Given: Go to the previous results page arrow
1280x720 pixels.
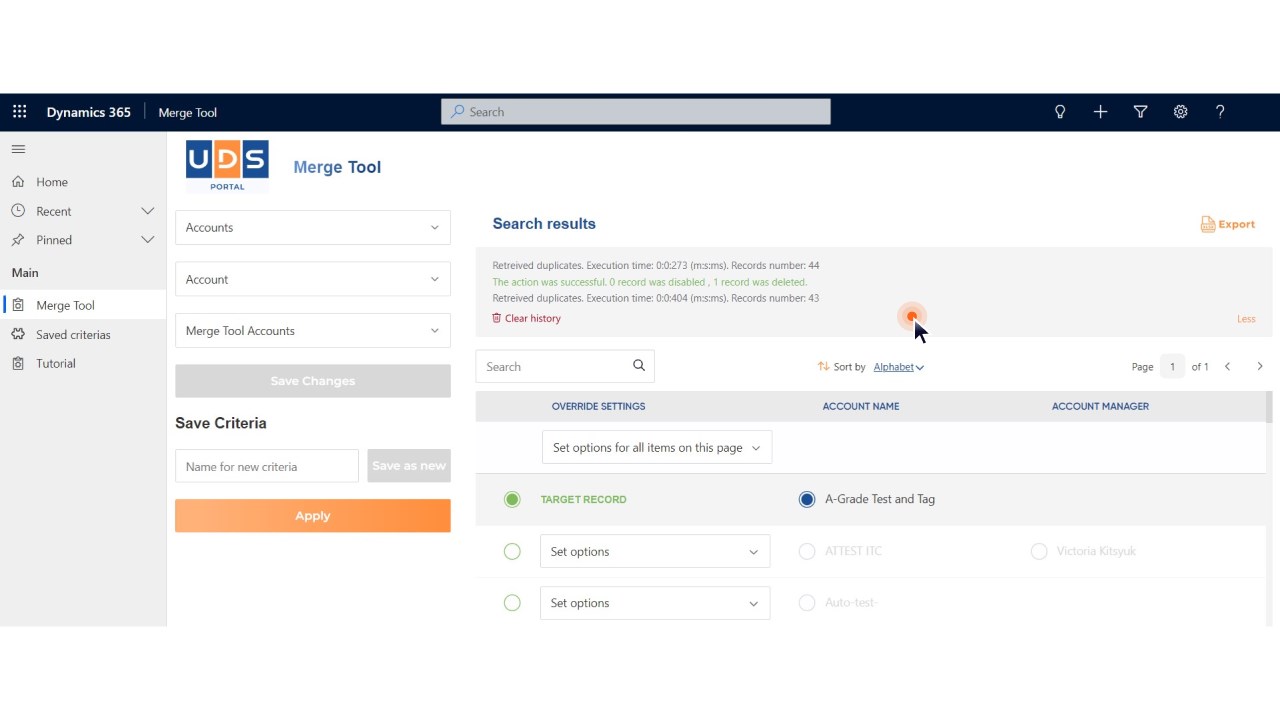Looking at the screenshot, I should [x=1227, y=367].
